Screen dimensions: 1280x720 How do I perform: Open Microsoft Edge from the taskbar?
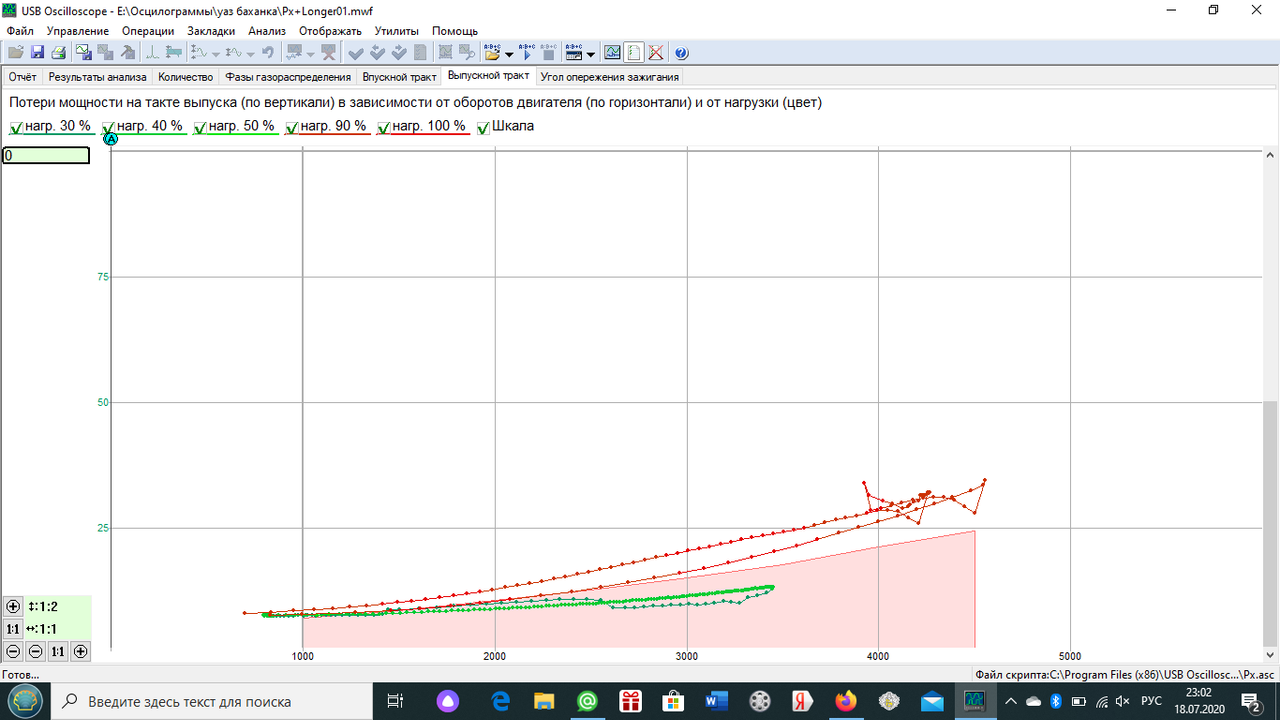tap(501, 701)
